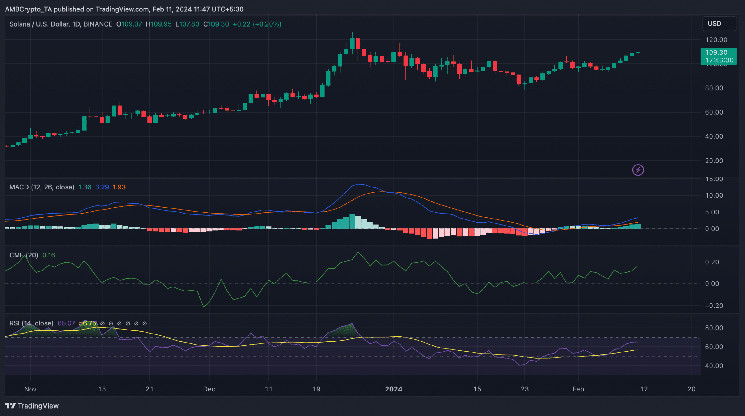Click the 120.00 price axis label
This screenshot has height=416, width=745.
point(715,39)
